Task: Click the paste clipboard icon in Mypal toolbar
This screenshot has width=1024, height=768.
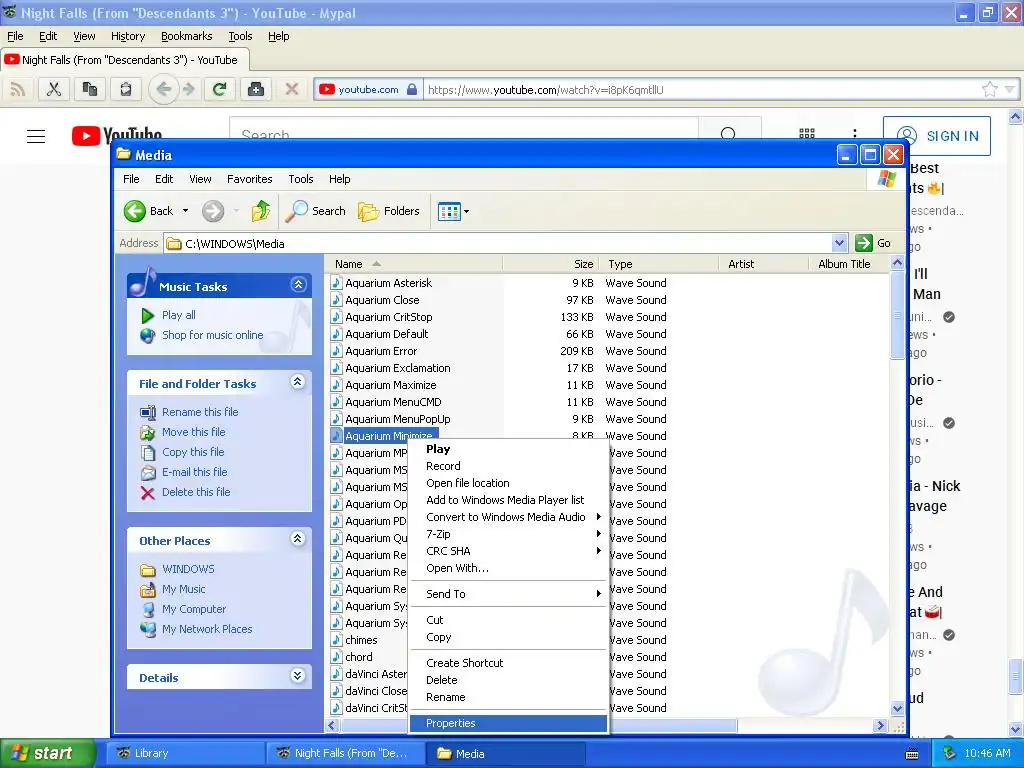Action: [125, 89]
